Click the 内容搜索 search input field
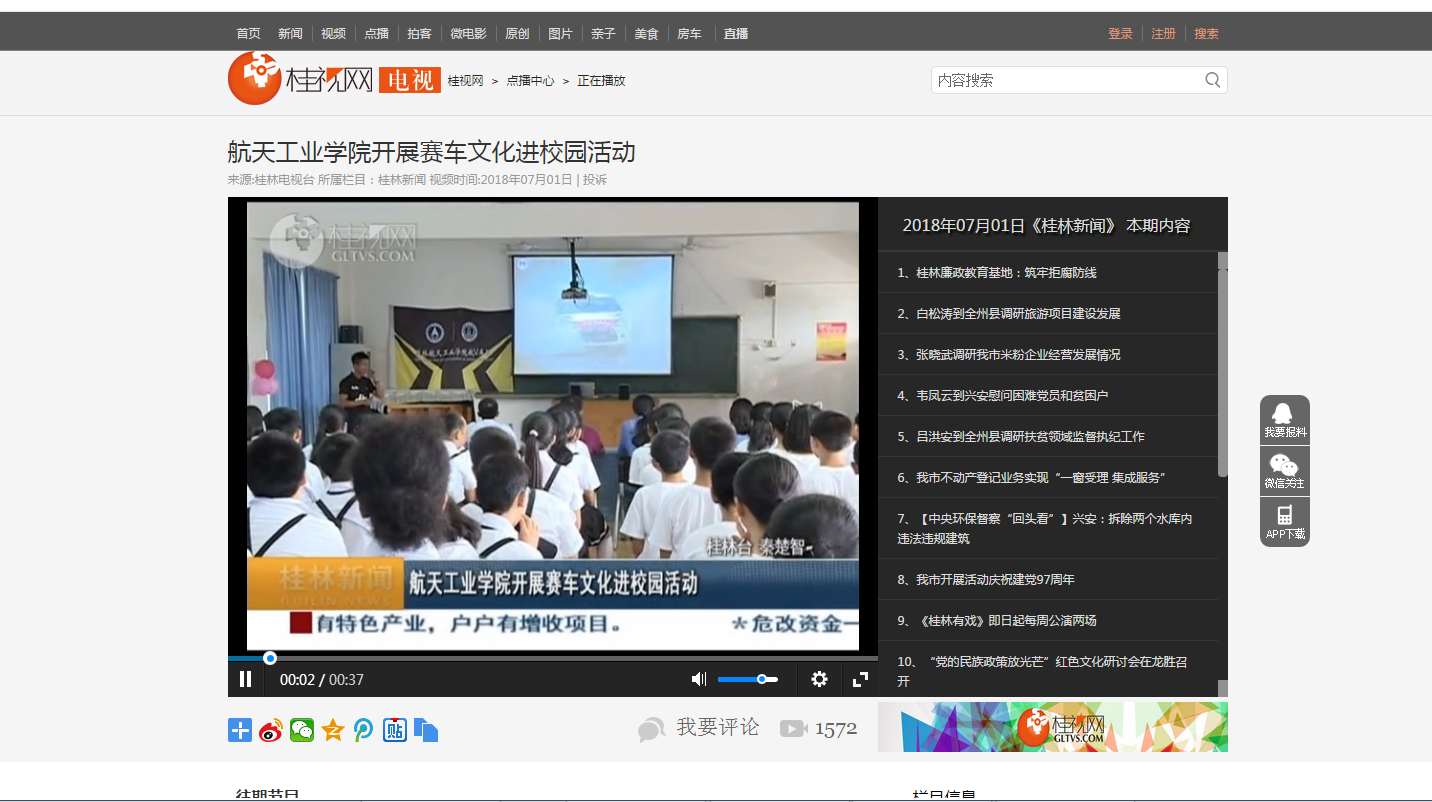The height and width of the screenshot is (802, 1432). point(1065,80)
